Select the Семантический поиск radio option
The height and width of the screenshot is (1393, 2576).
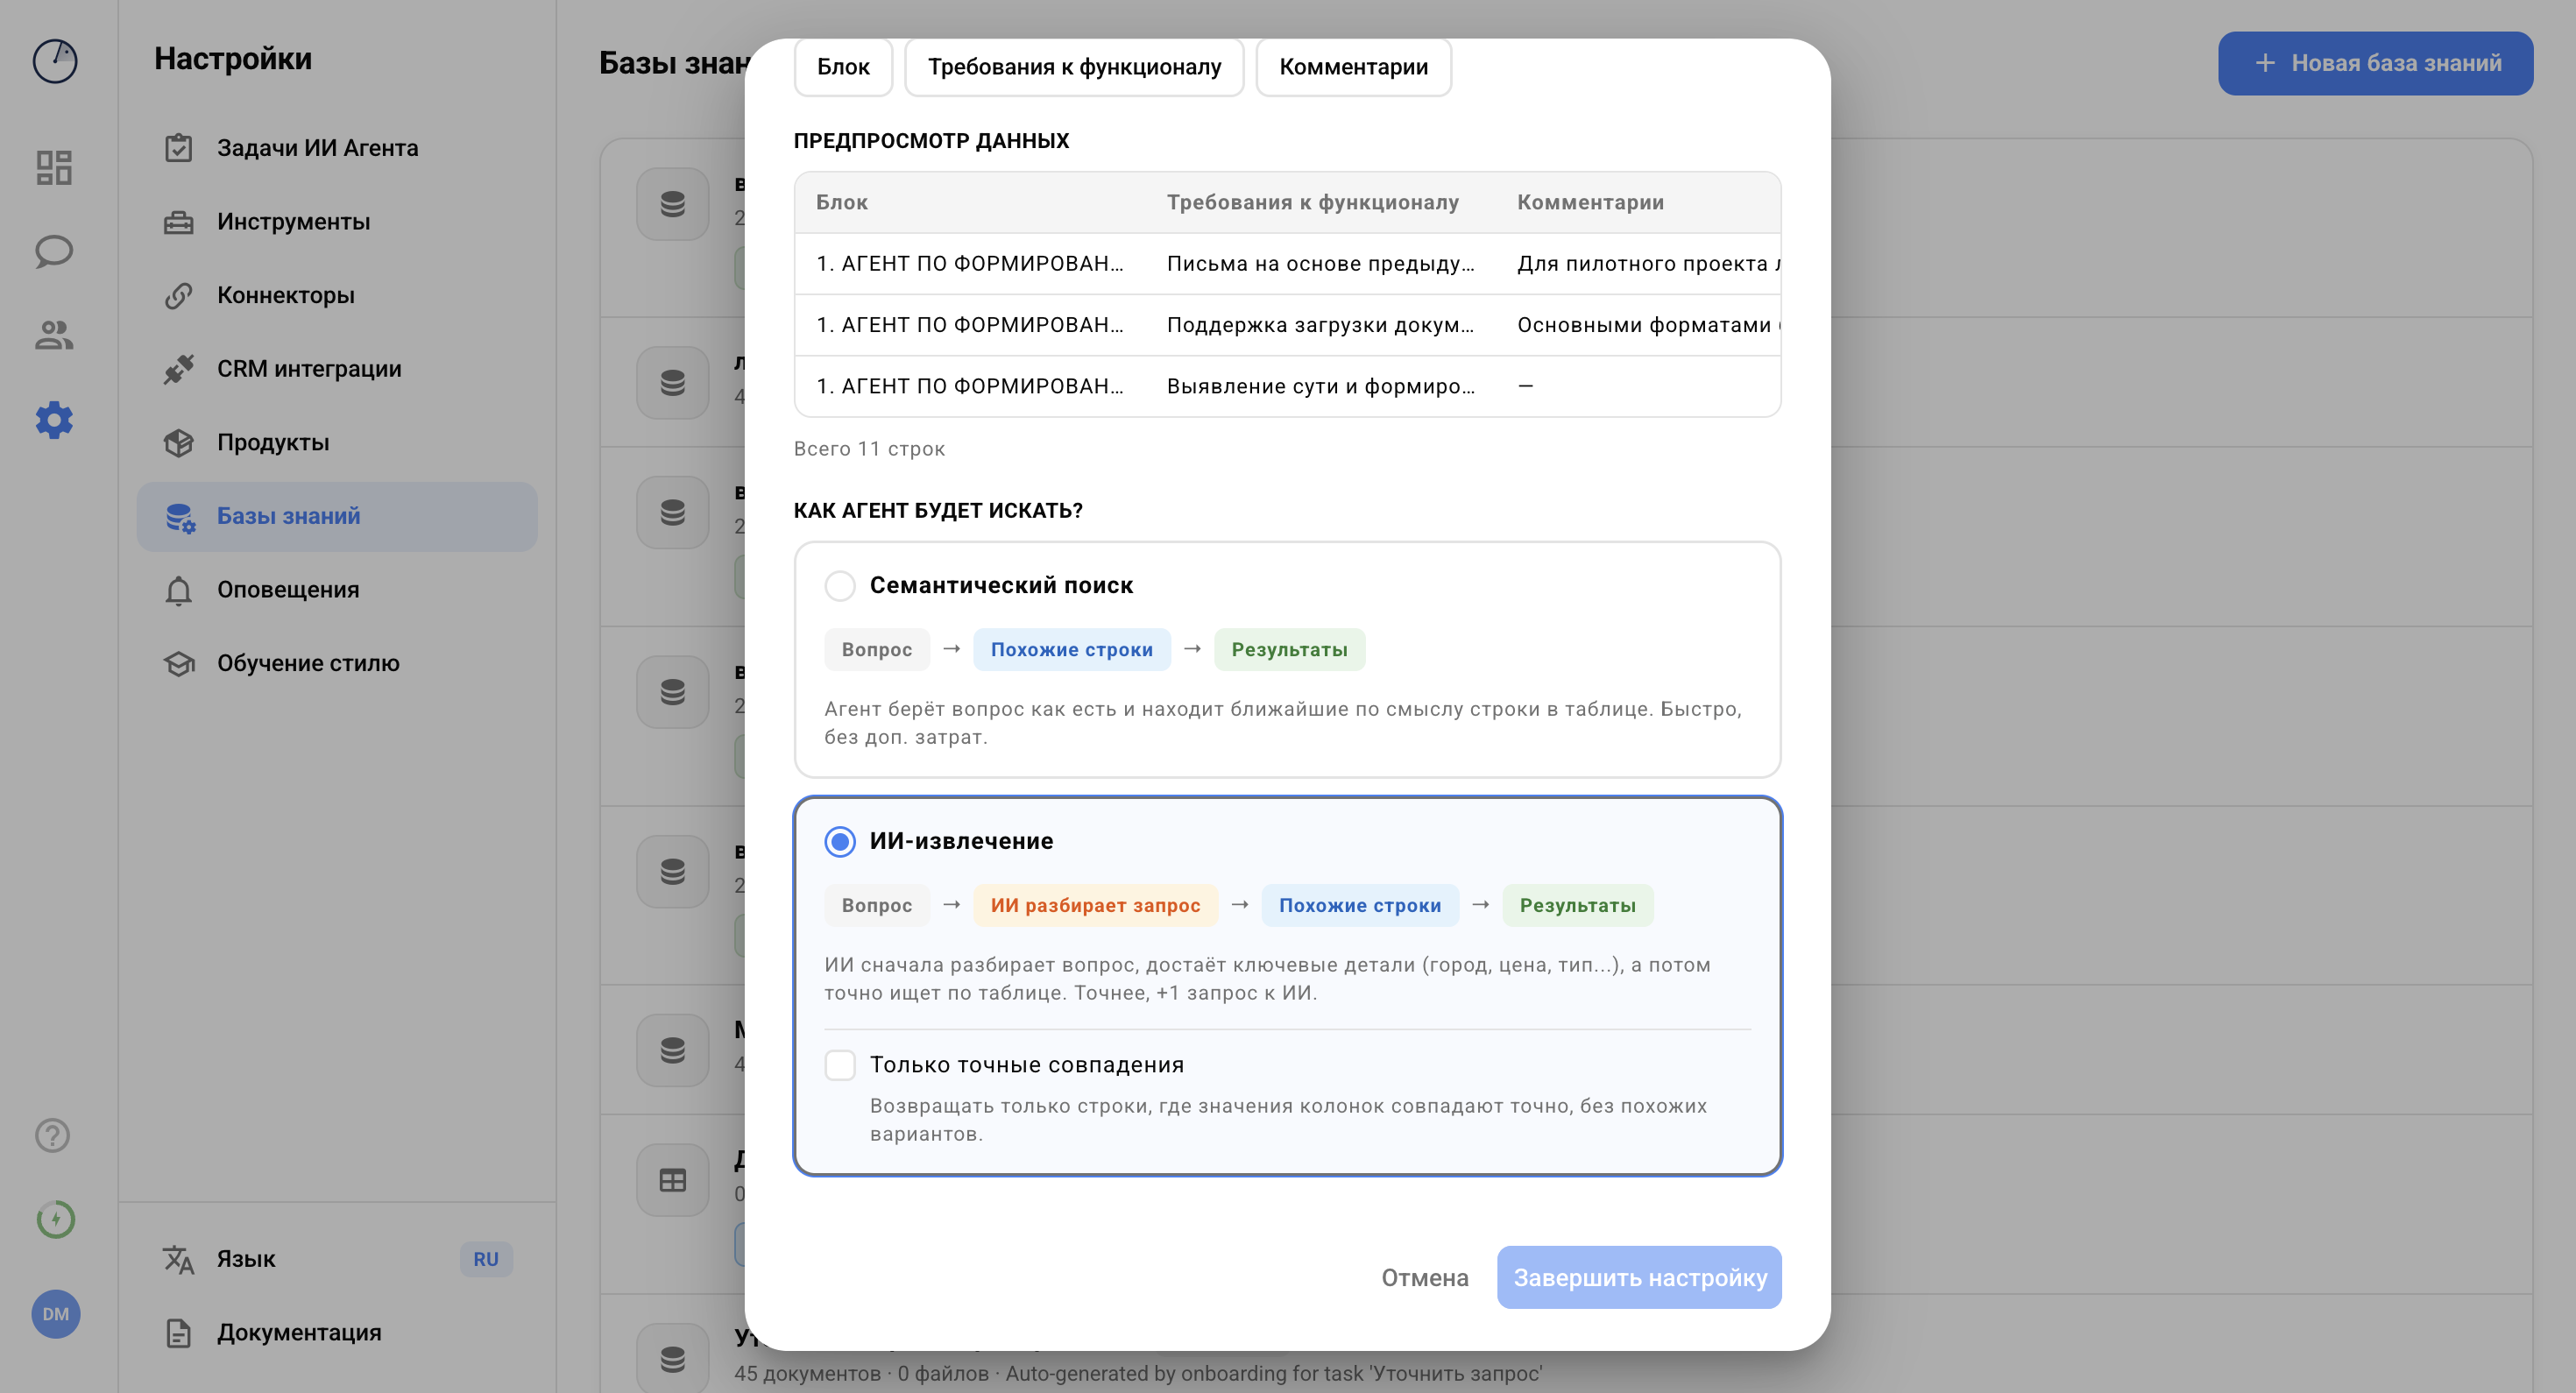(x=840, y=586)
